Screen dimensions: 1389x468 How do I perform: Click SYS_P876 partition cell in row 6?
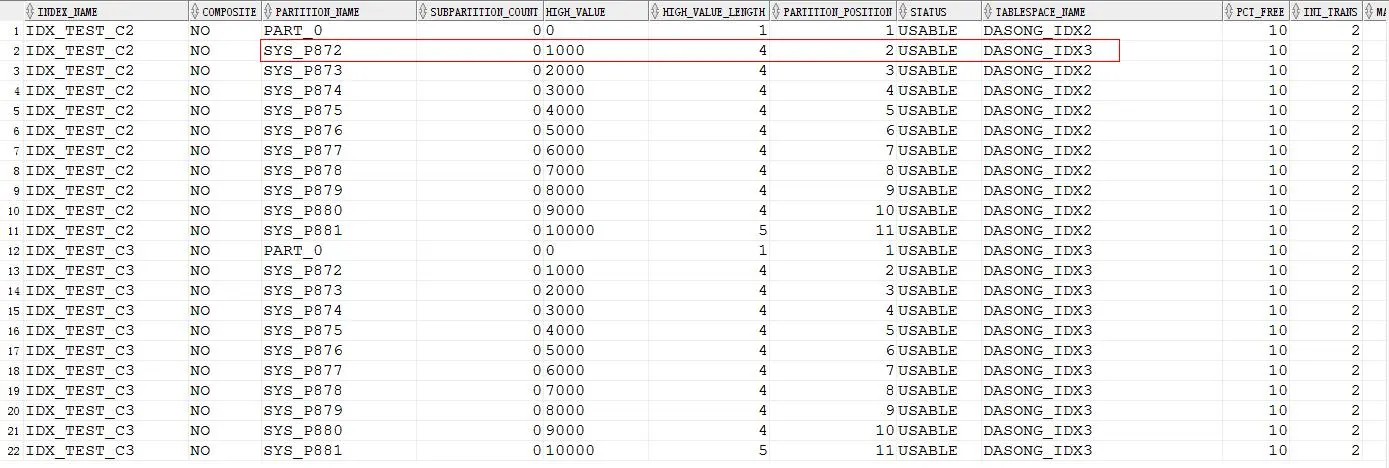tap(338, 131)
